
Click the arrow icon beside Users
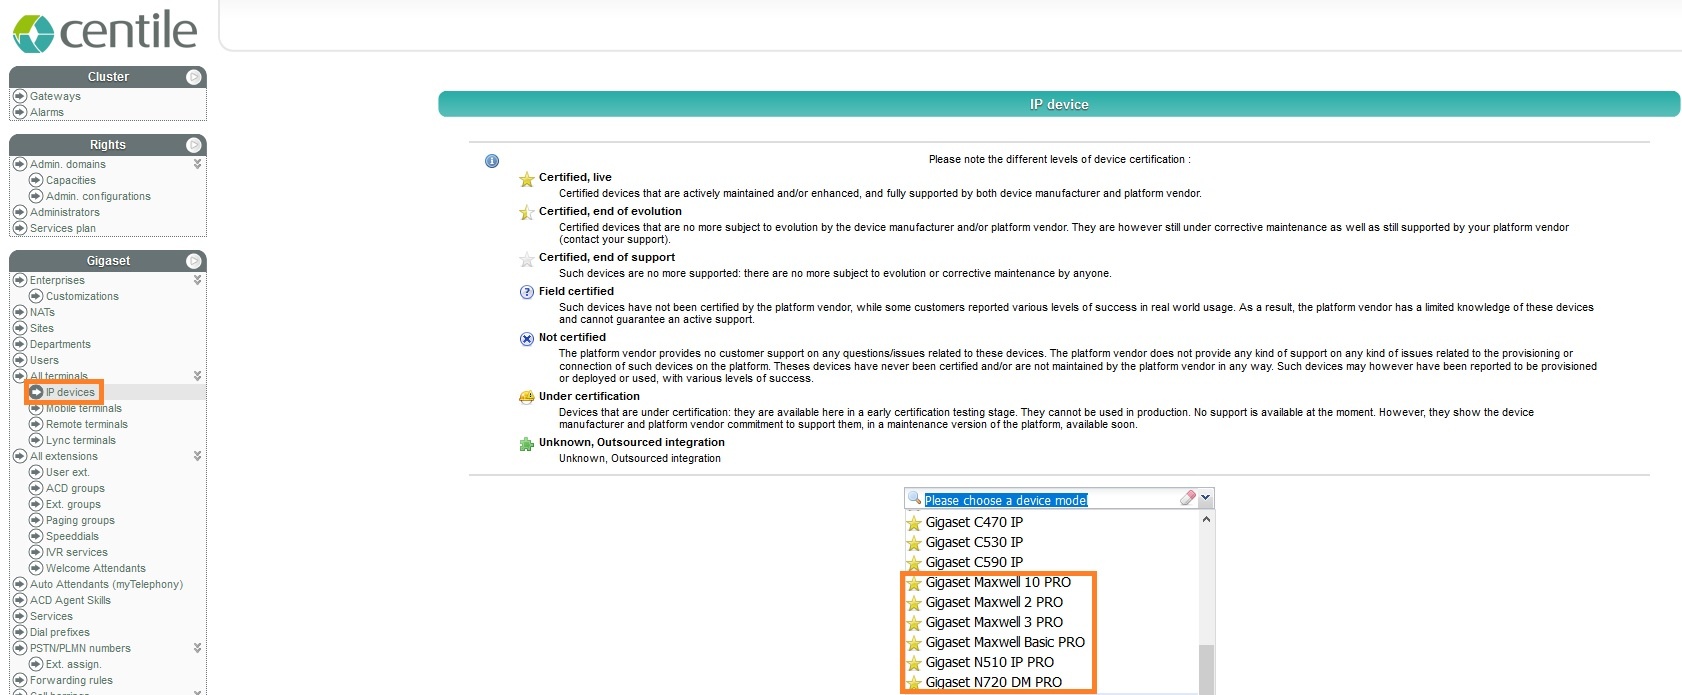(19, 360)
